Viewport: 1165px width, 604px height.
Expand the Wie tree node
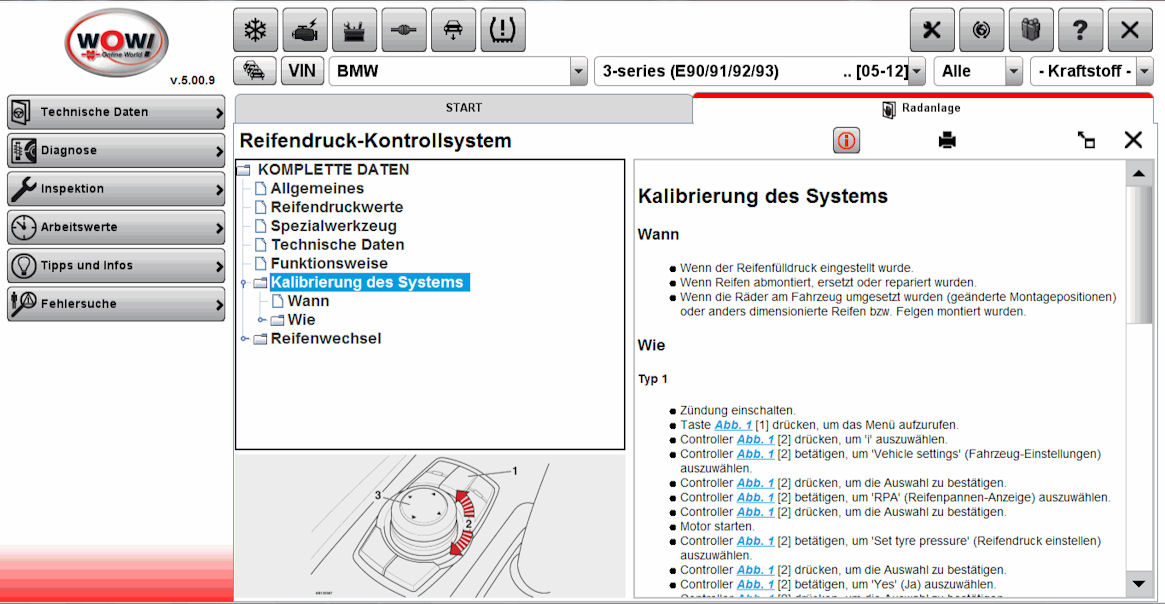click(262, 320)
